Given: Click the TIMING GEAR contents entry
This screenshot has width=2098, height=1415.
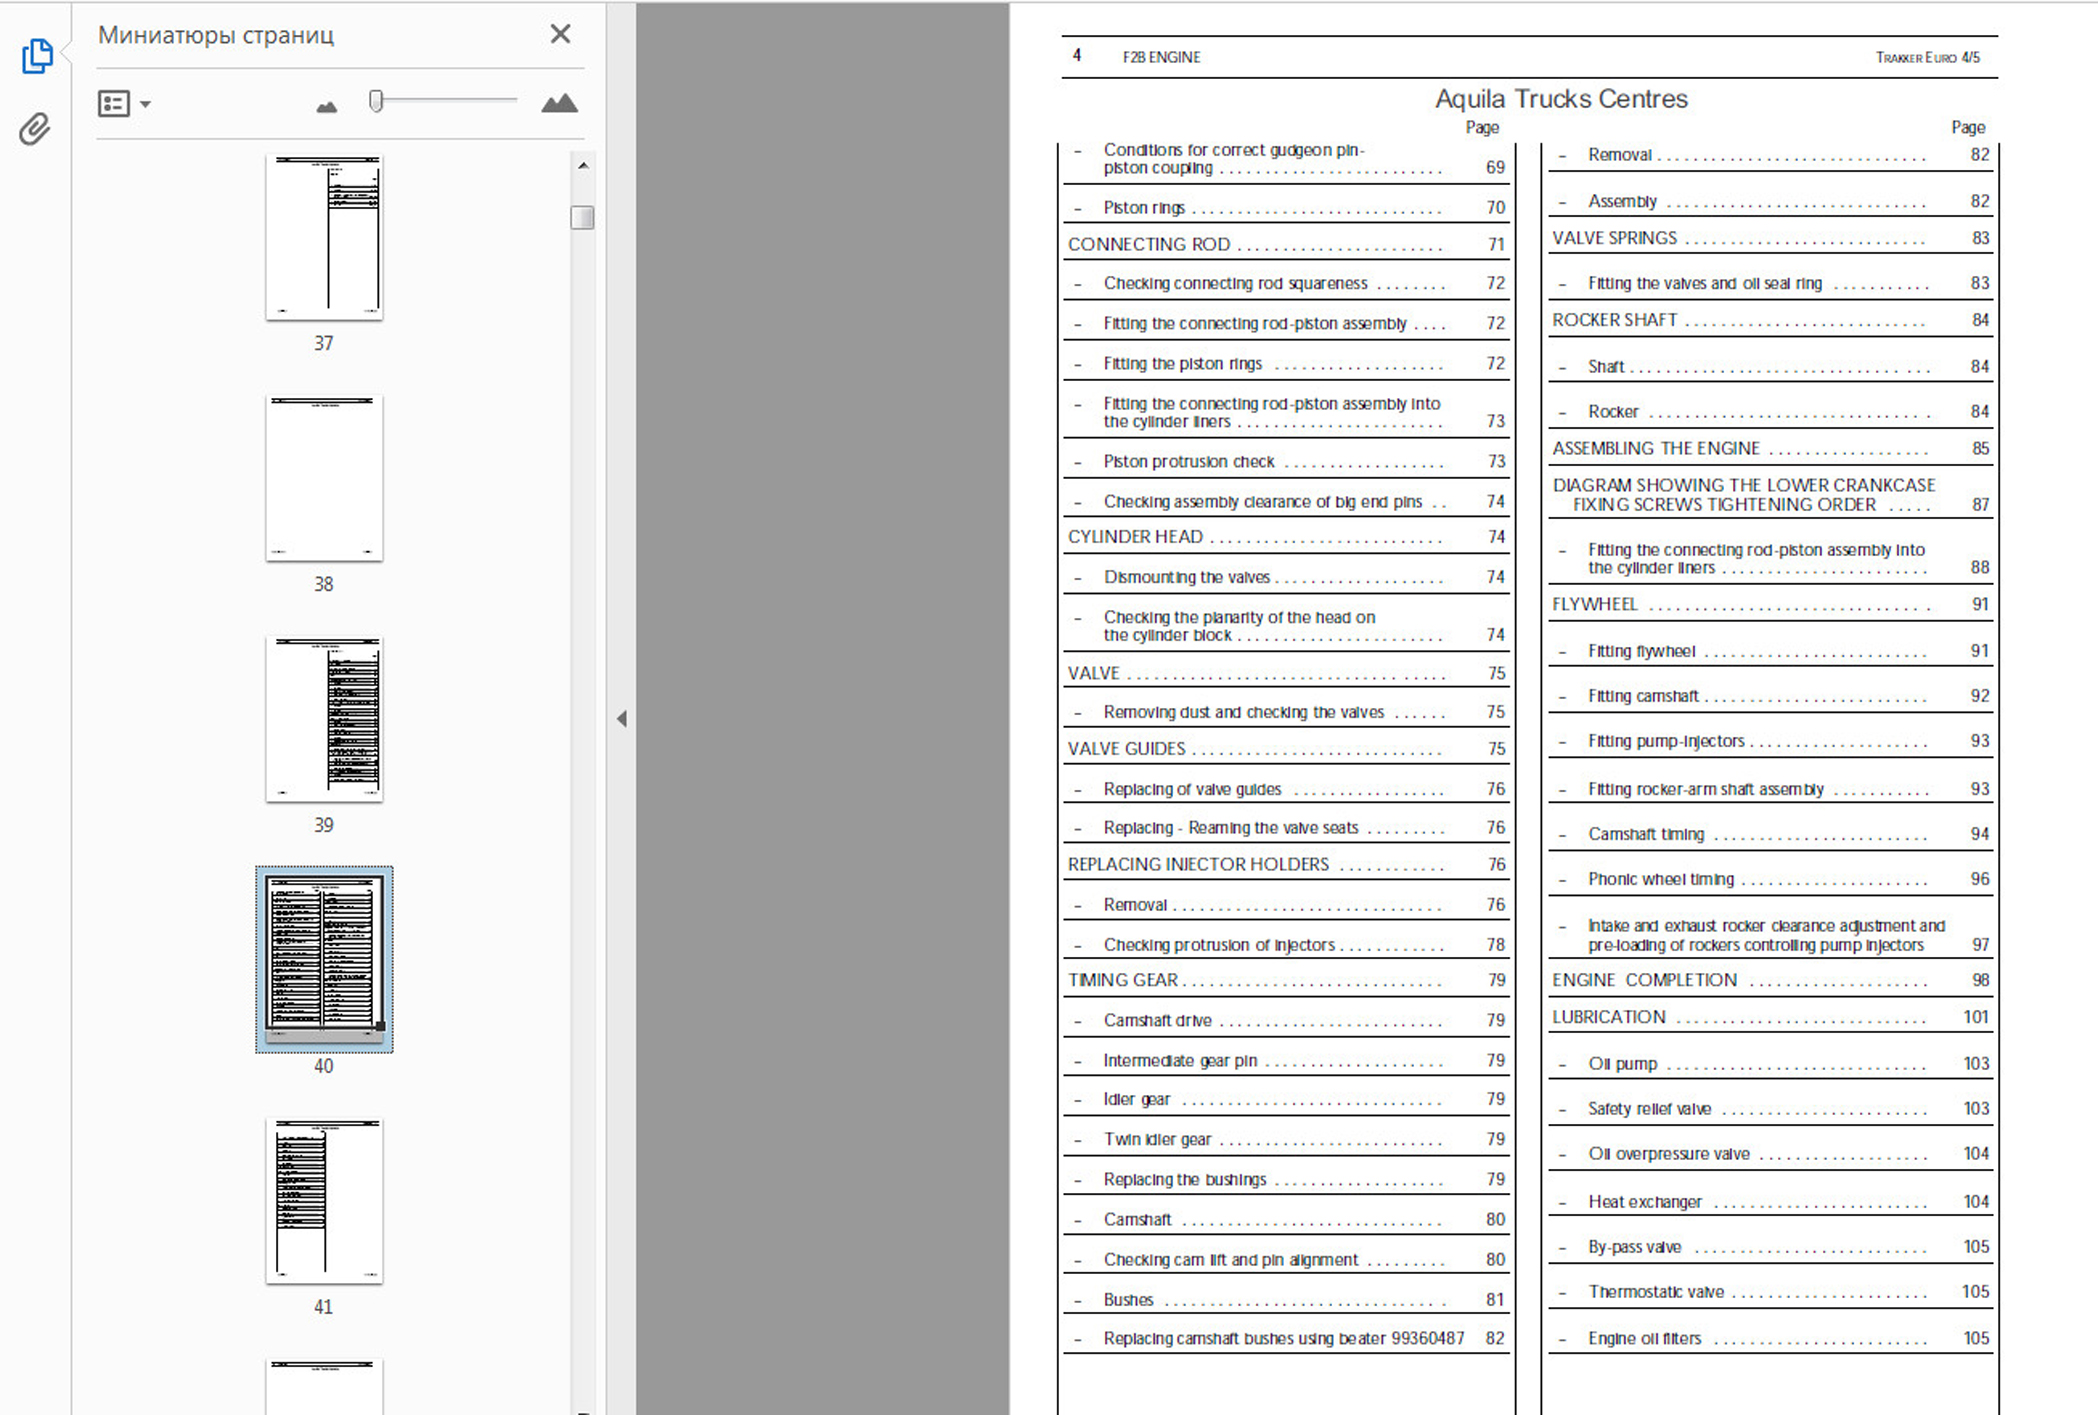Looking at the screenshot, I should pyautogui.click(x=1122, y=980).
